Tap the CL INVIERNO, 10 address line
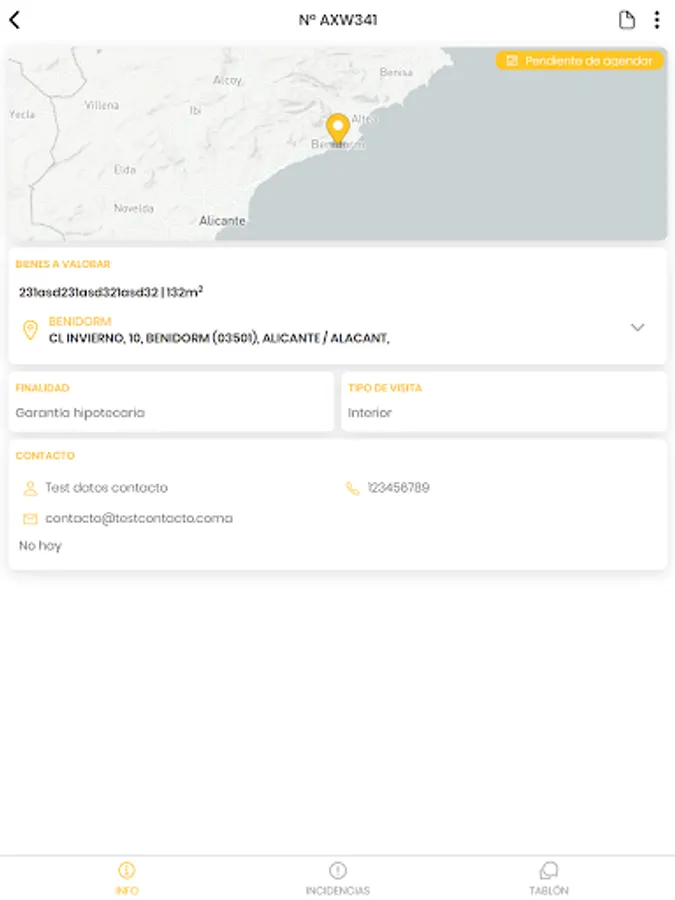 coord(219,339)
